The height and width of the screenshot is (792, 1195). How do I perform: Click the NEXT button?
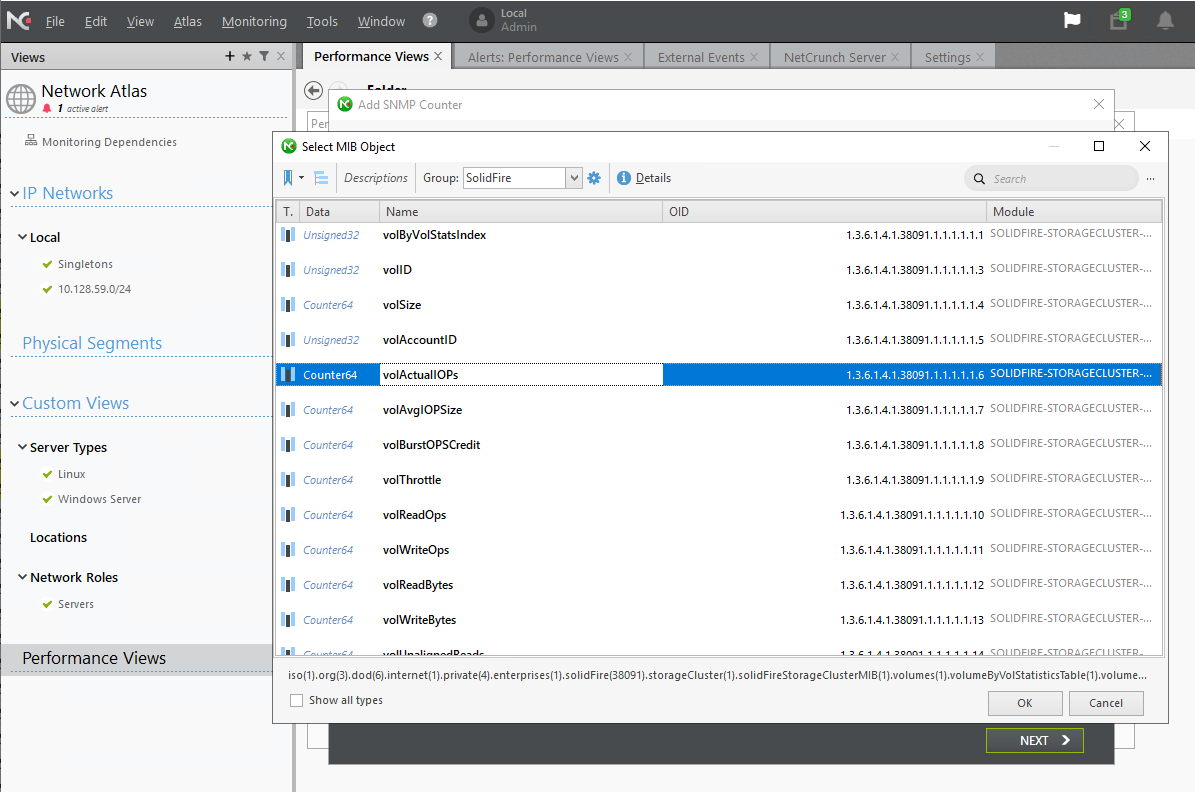1034,740
